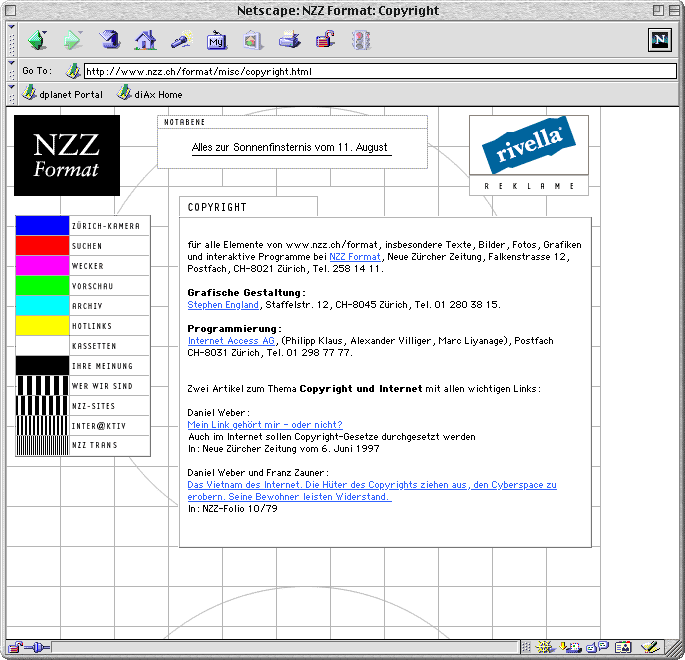Click the online/offline connection plug icon
Screen dimensions: 685x660
click(38, 647)
